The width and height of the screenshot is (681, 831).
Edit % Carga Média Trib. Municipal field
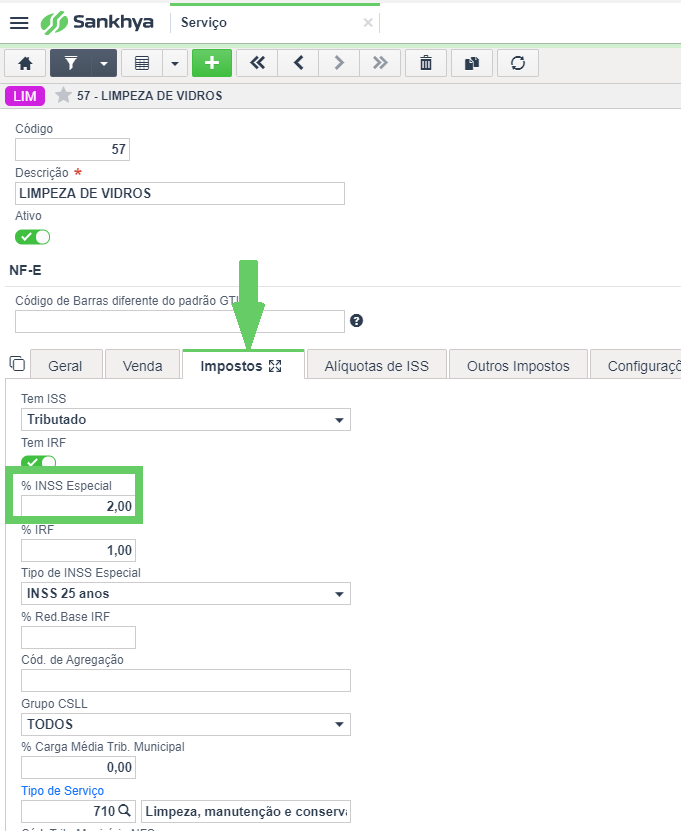(x=78, y=767)
